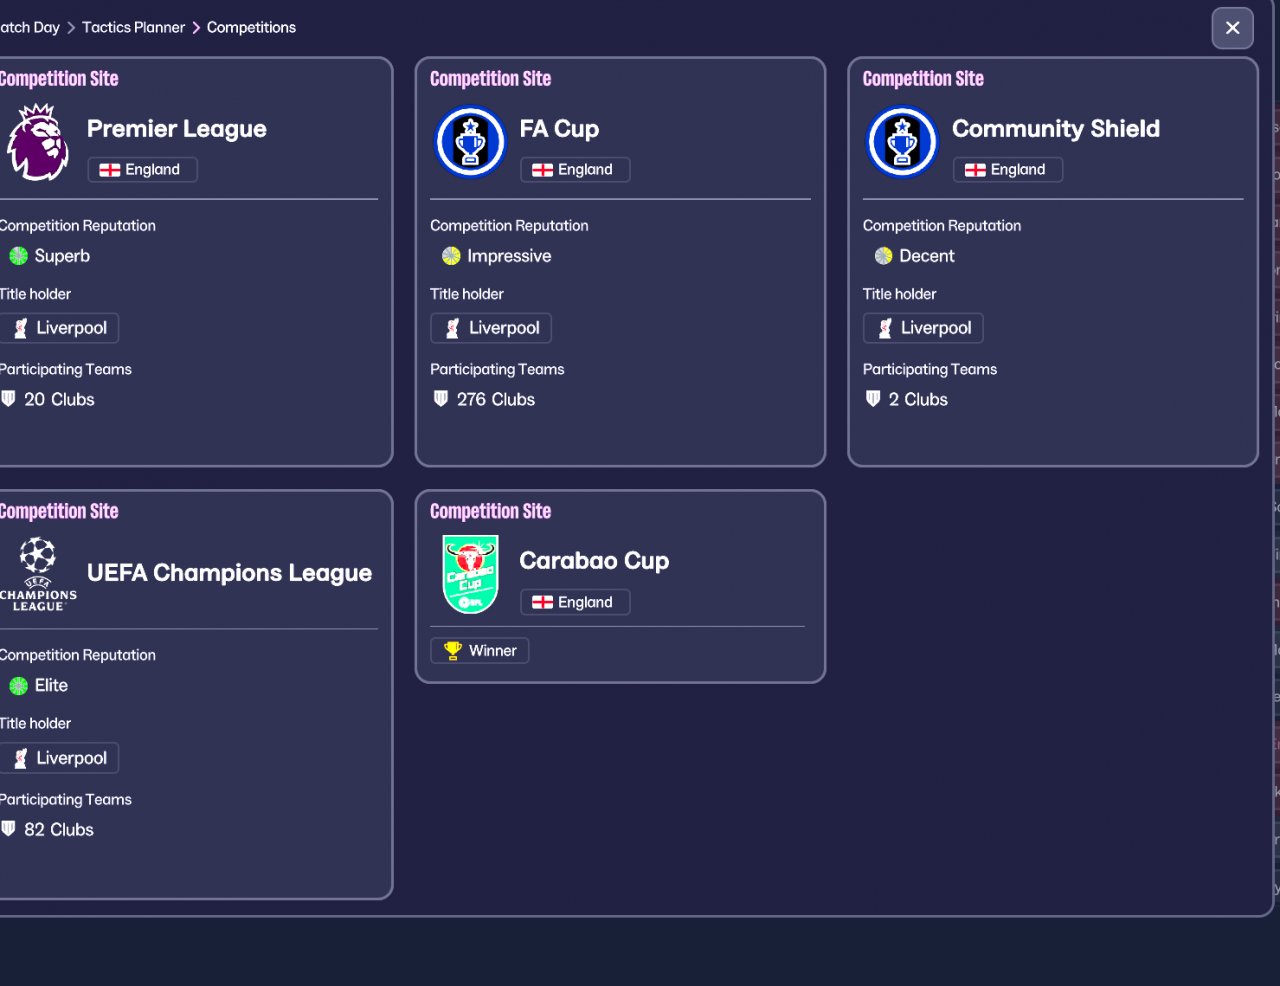Open Liverpool as Champions League title holder
This screenshot has width=1280, height=986.
click(60, 758)
